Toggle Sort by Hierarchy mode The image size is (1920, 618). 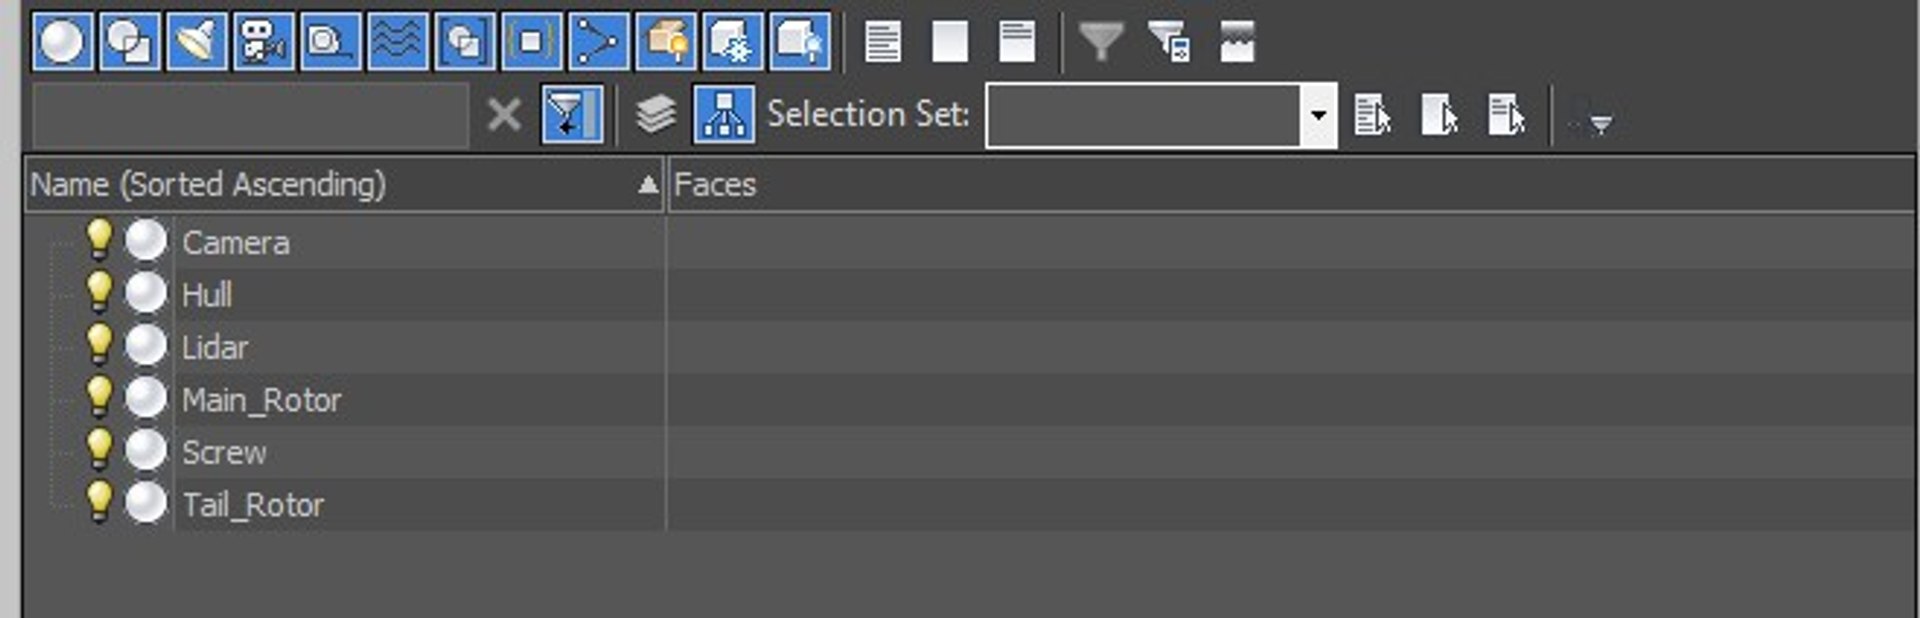724,114
